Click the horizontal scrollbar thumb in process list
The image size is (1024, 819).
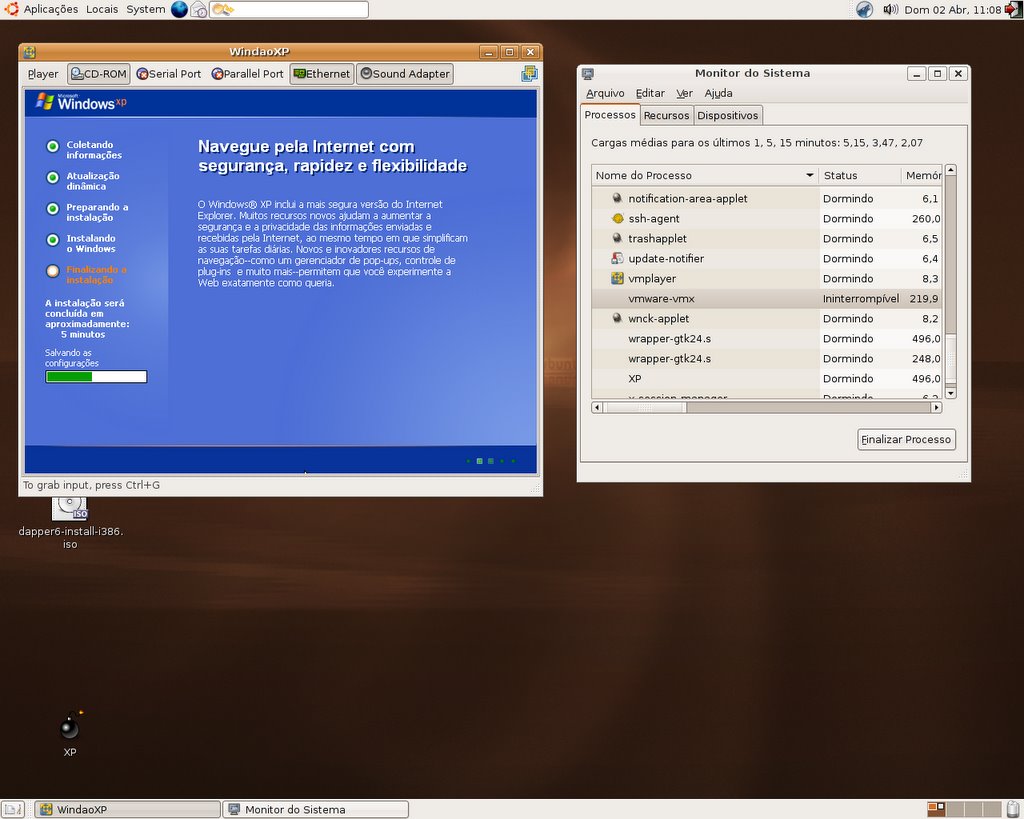click(645, 408)
